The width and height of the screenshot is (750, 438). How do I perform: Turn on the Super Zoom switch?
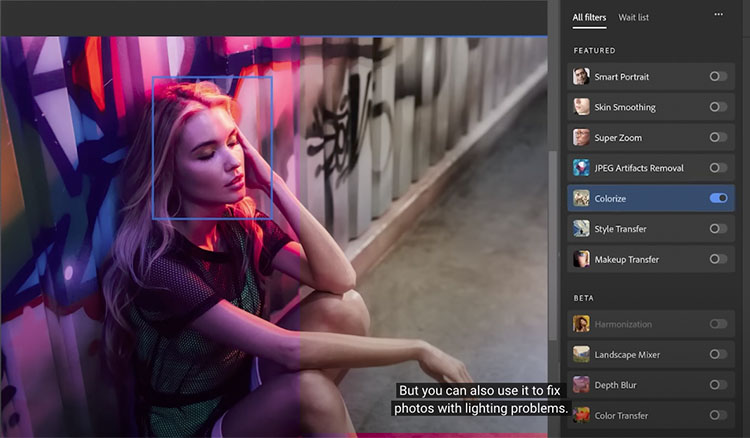(x=718, y=138)
